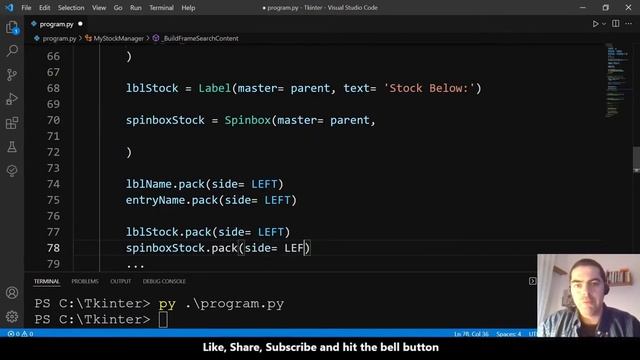Split the editor right
The width and height of the screenshot is (640, 360).
pyautogui.click(x=616, y=24)
